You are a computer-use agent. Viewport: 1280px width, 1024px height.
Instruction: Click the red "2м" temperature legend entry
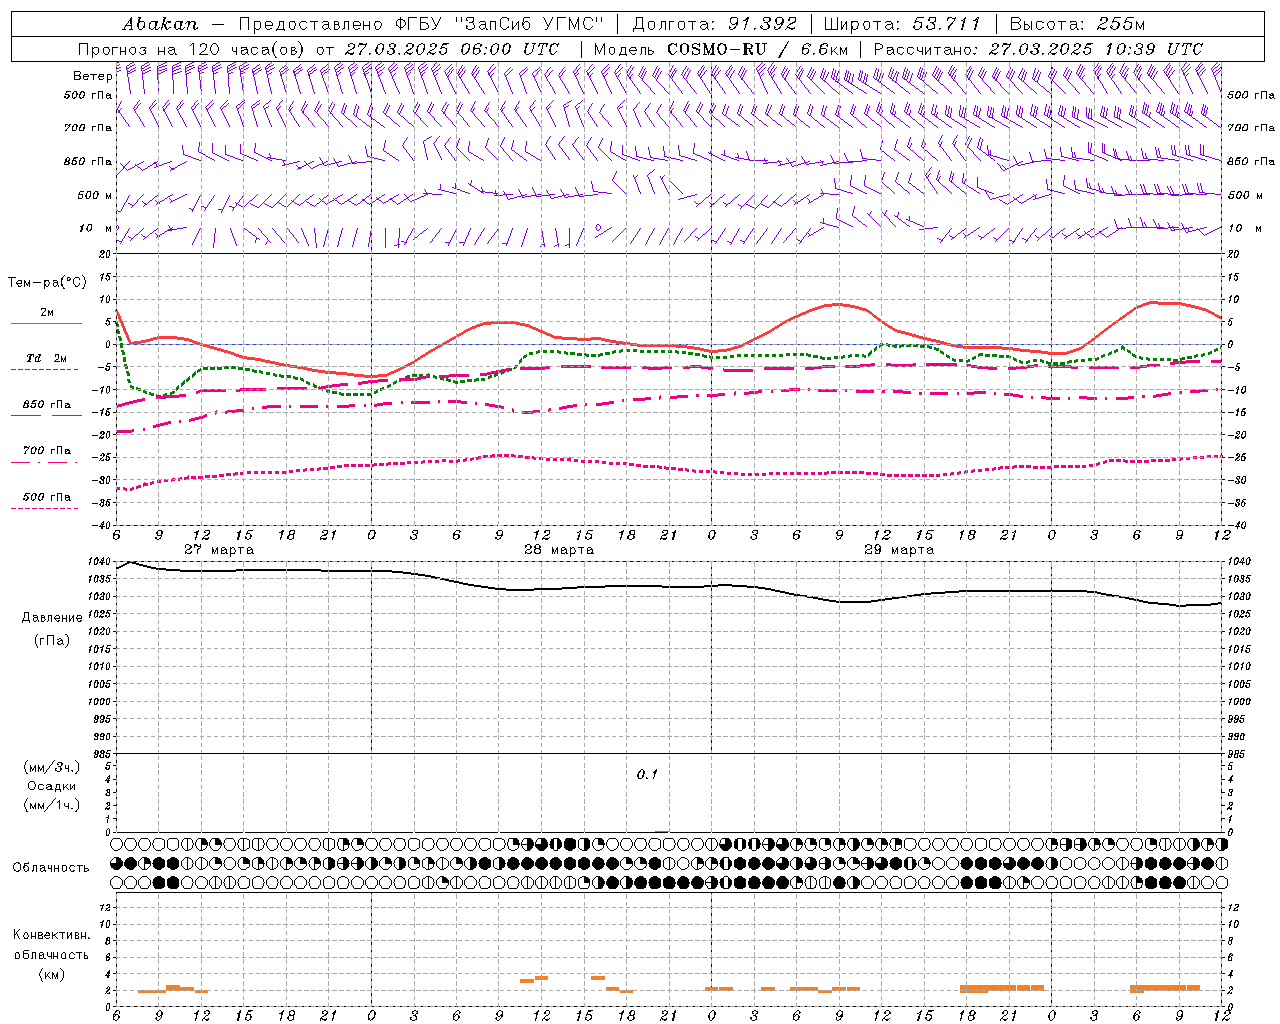pos(47,313)
